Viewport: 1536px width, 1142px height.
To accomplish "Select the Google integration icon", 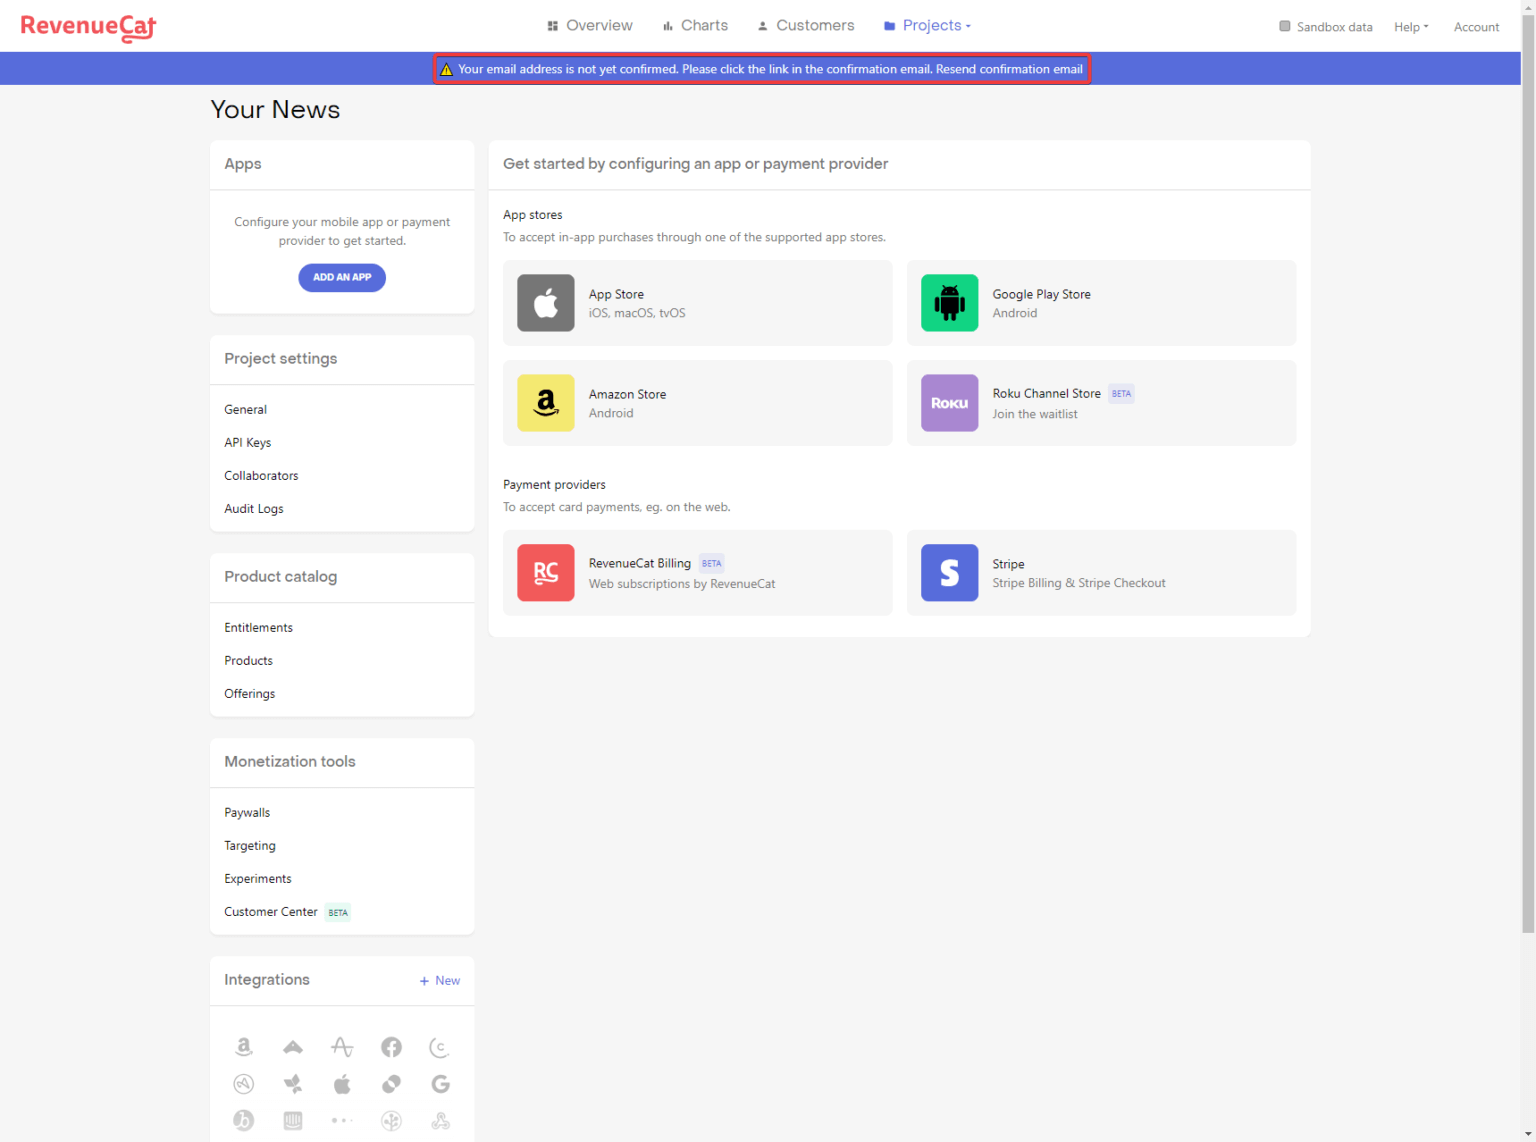I will [440, 1084].
